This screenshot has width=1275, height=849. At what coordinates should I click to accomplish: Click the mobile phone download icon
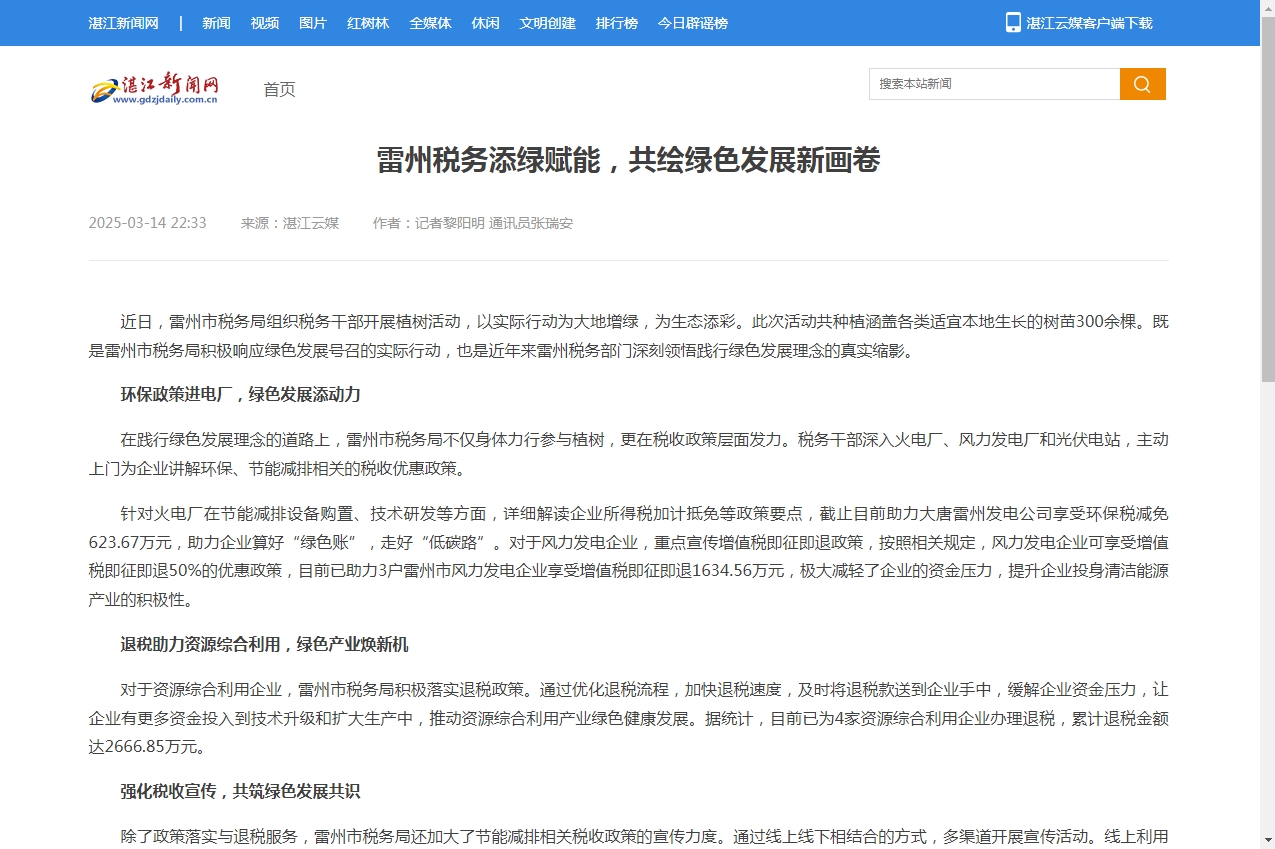pos(1013,23)
